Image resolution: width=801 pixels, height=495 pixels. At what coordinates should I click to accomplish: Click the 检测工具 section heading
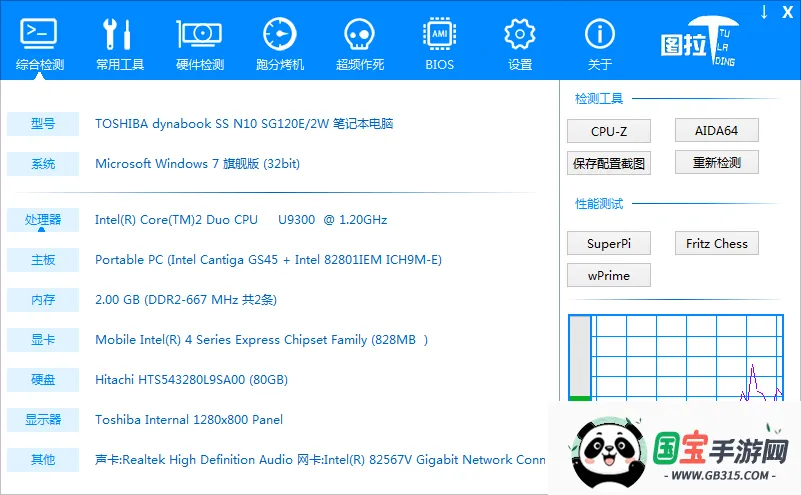(x=599, y=99)
